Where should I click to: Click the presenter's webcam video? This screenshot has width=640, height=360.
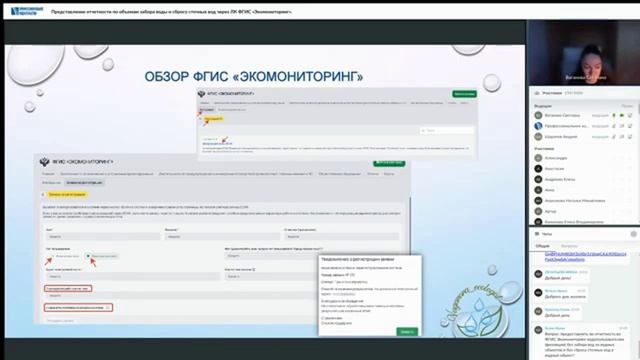(x=584, y=53)
